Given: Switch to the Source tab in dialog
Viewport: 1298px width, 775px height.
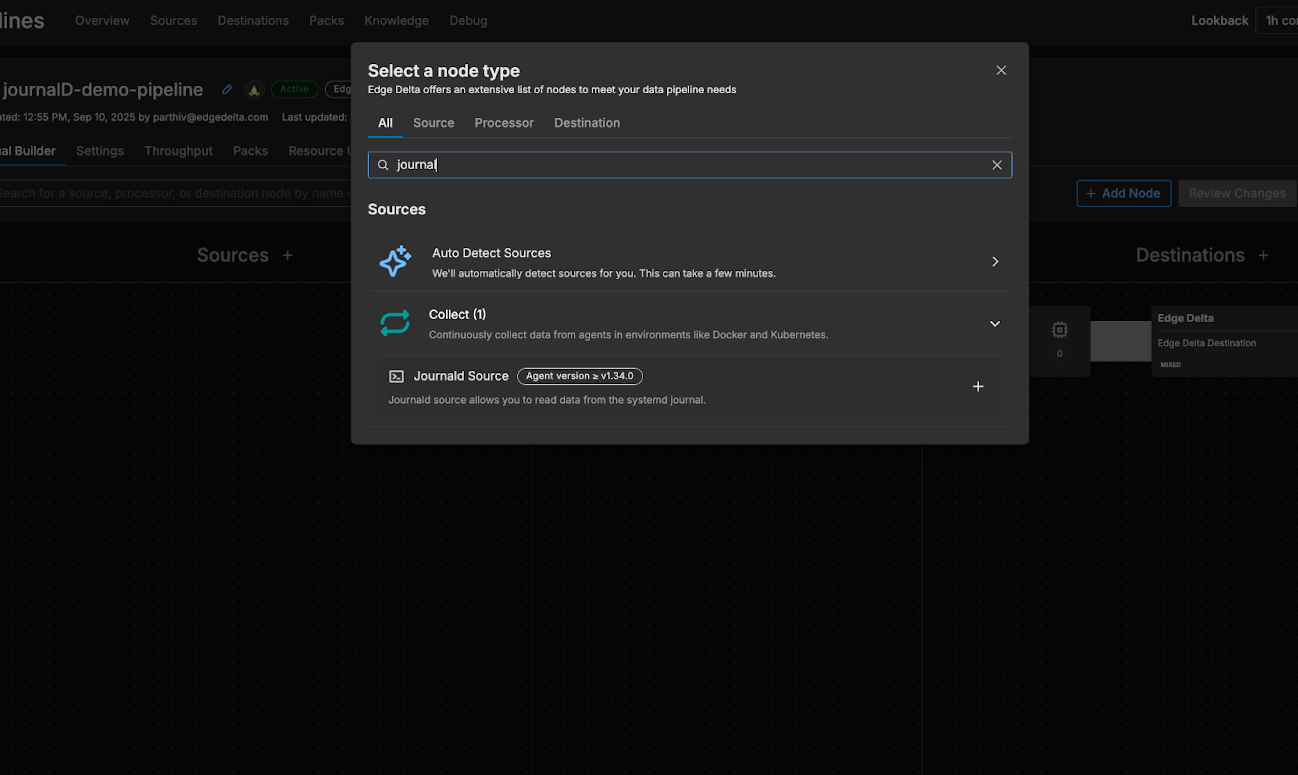Looking at the screenshot, I should tap(434, 123).
